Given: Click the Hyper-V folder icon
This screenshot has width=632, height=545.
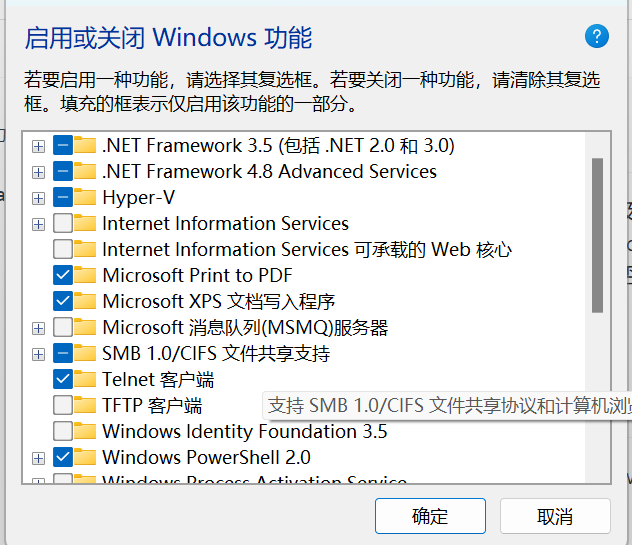Looking at the screenshot, I should coord(86,197).
